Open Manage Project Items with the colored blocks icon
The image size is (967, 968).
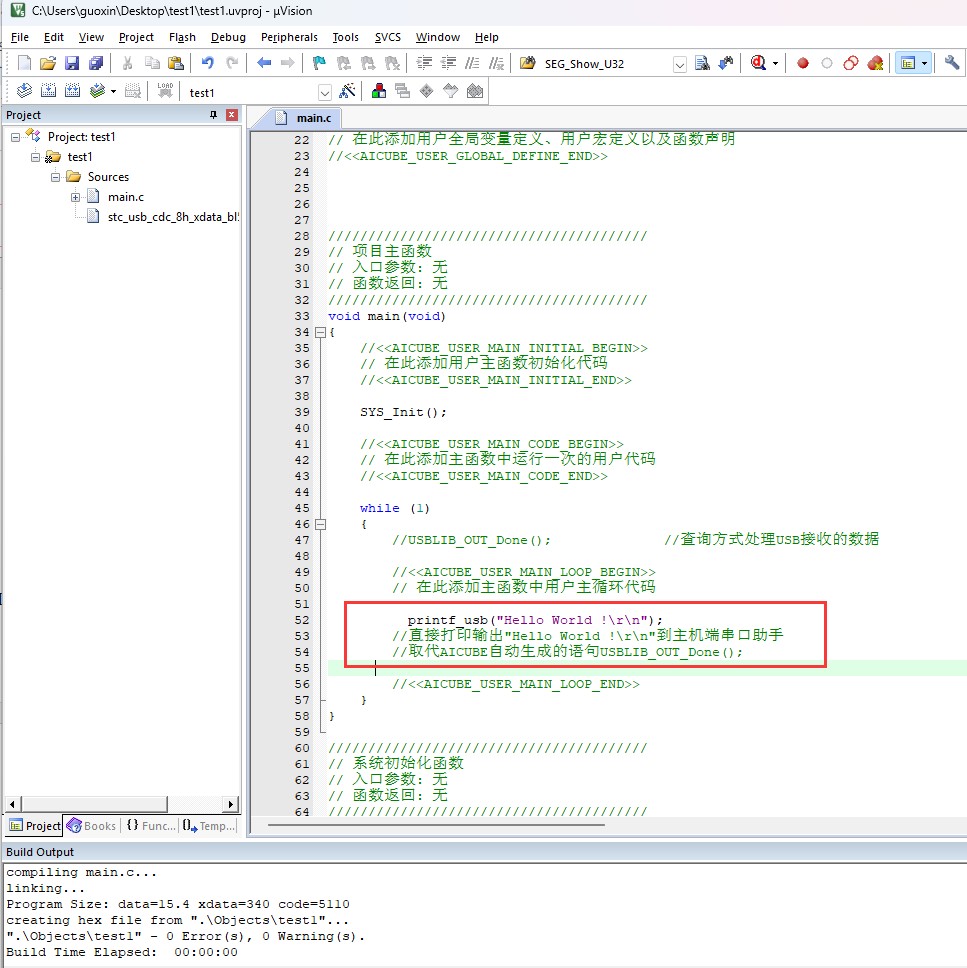pyautogui.click(x=379, y=91)
